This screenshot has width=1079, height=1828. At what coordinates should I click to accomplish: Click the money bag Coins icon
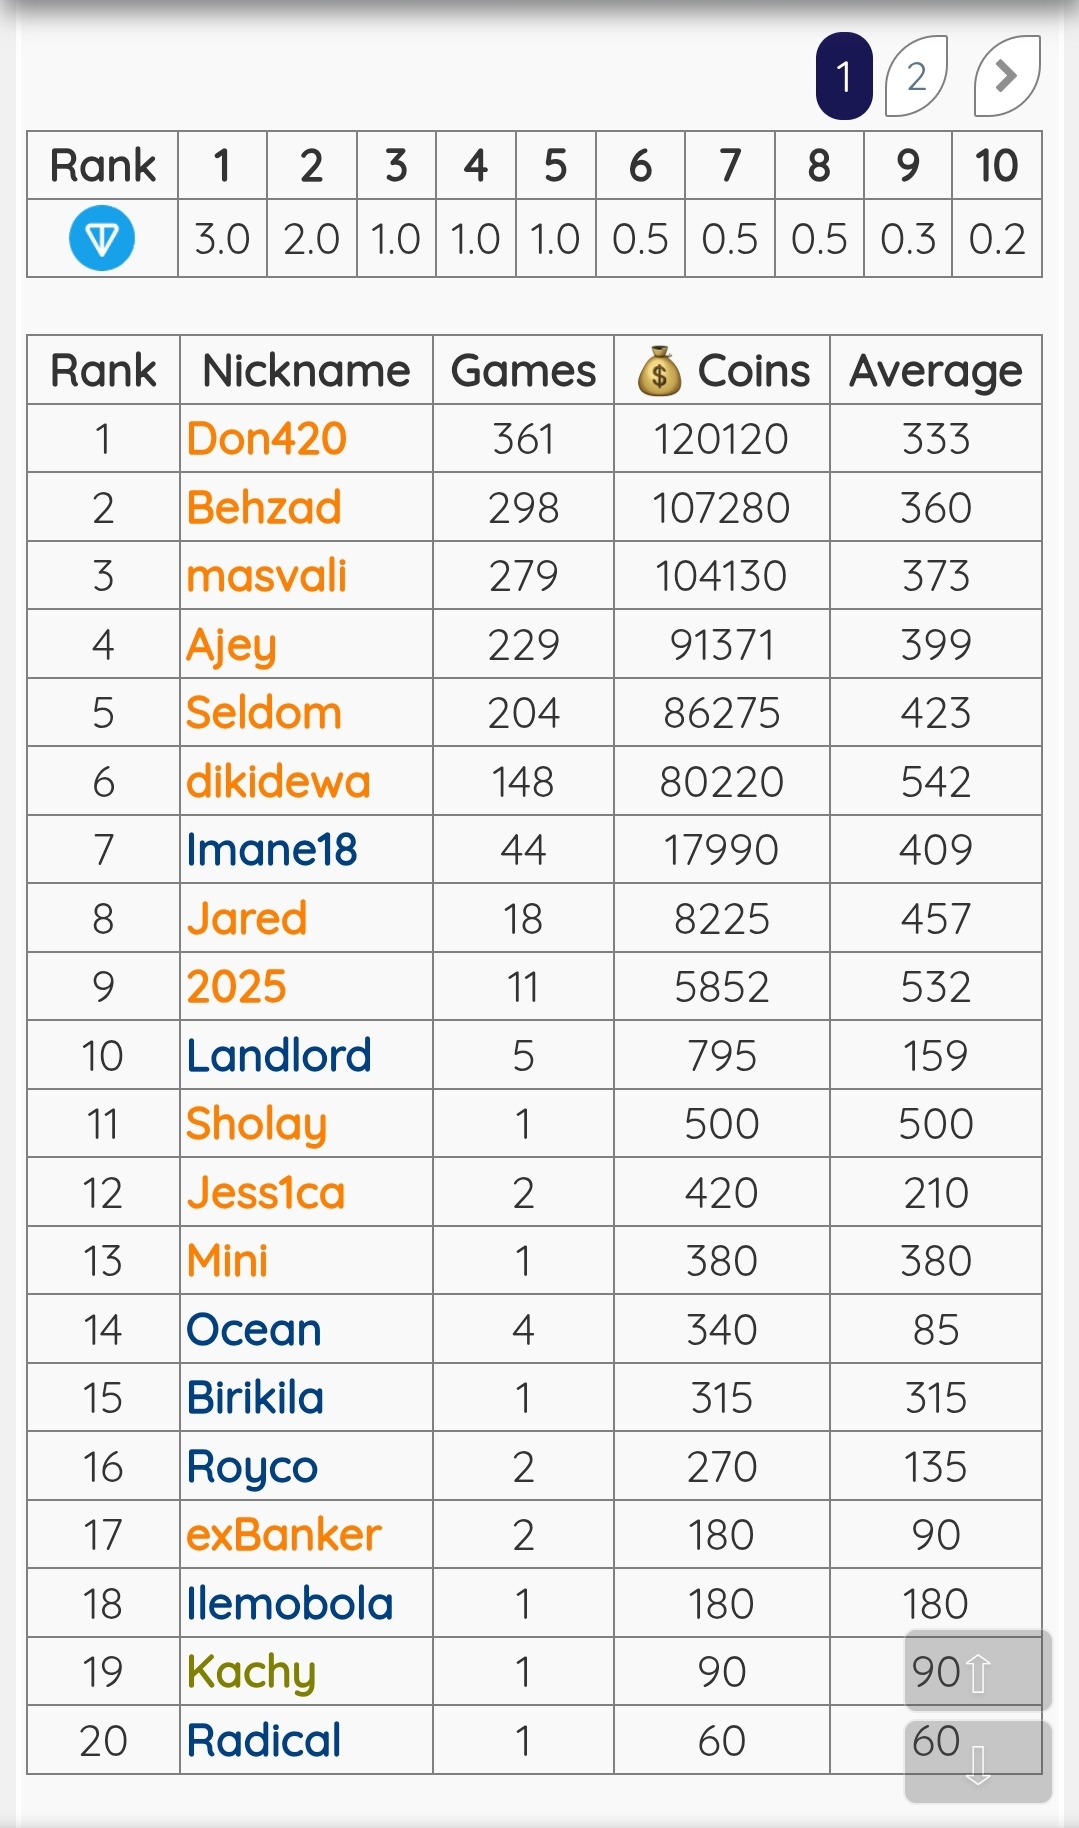[x=659, y=372]
